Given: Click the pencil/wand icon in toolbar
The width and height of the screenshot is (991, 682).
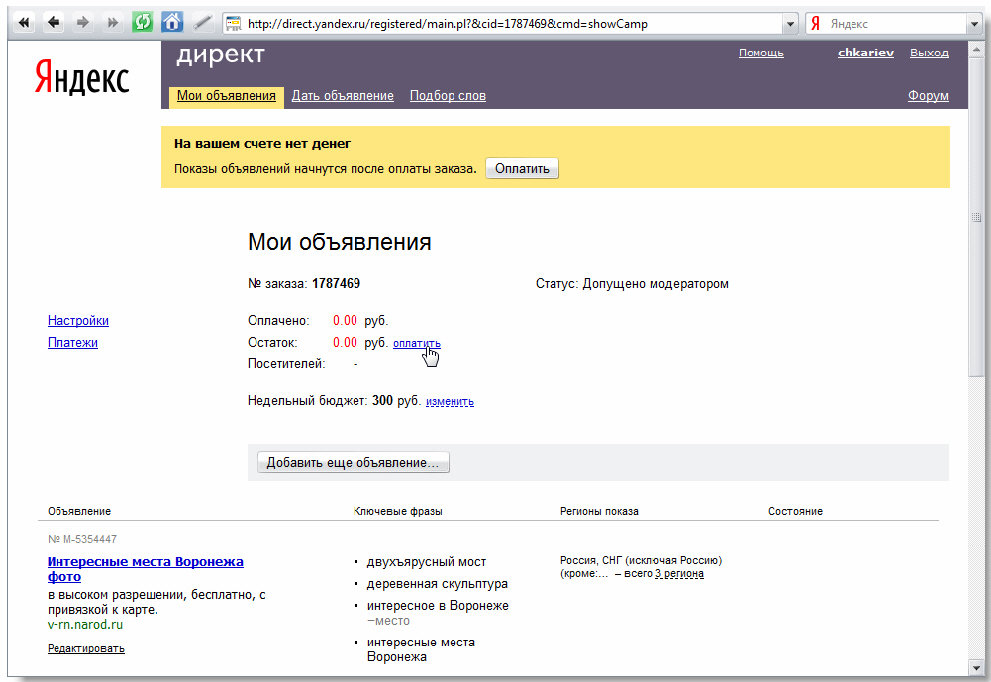Looking at the screenshot, I should pos(202,23).
